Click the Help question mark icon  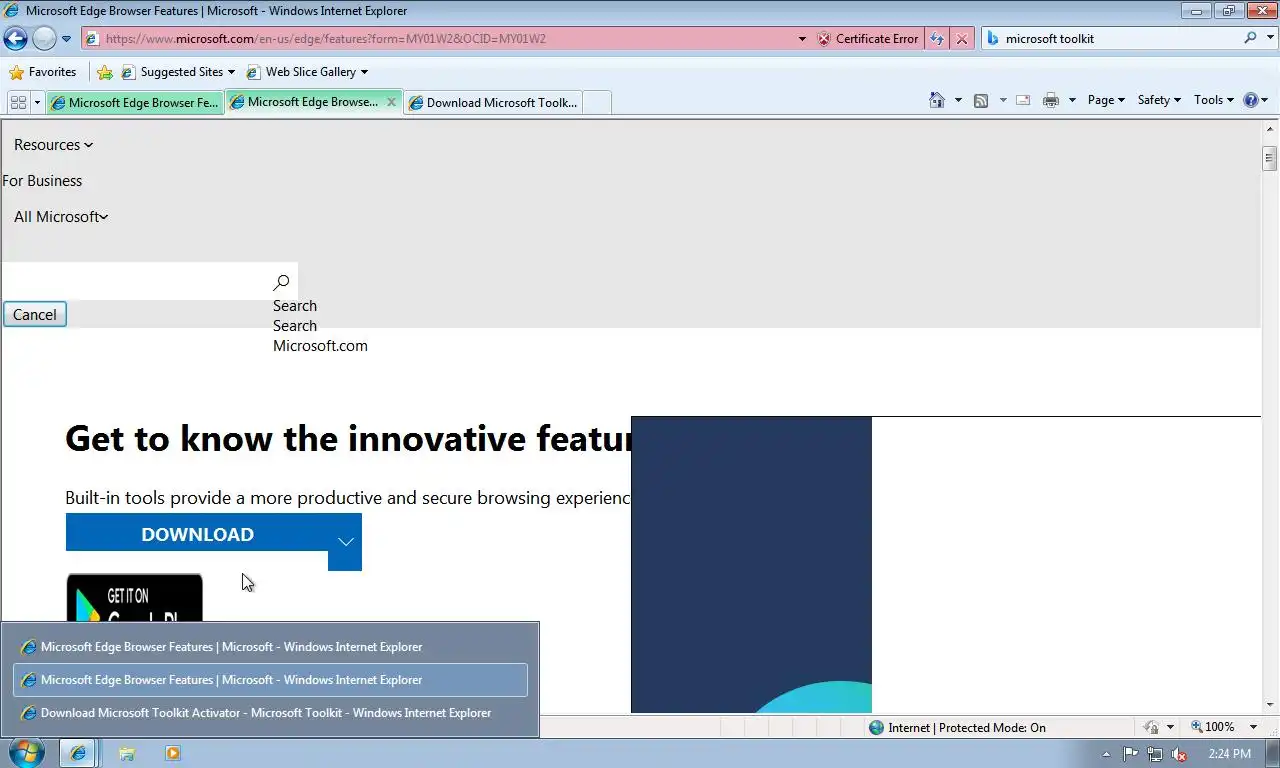(1250, 100)
